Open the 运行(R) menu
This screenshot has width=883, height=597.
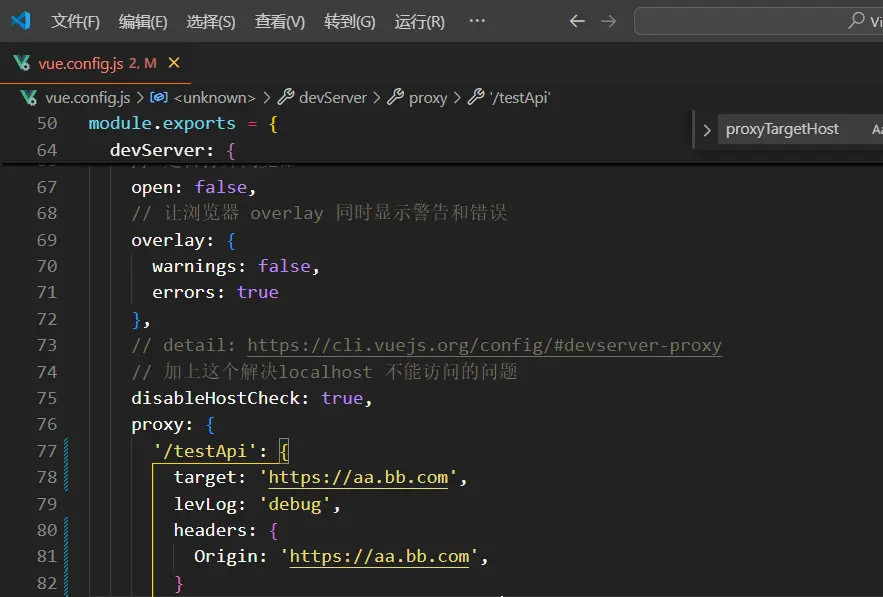coord(419,21)
